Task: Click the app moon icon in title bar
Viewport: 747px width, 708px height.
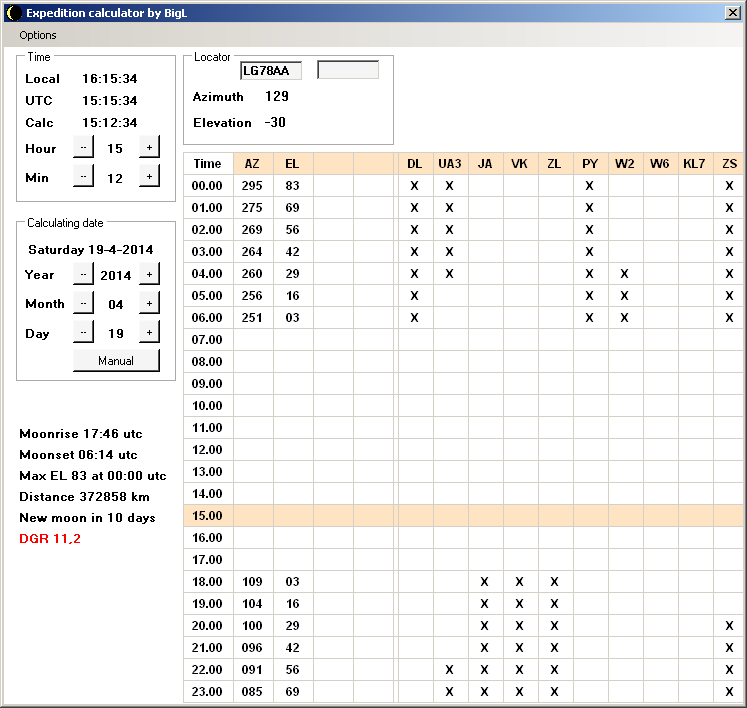Action: (x=13, y=13)
